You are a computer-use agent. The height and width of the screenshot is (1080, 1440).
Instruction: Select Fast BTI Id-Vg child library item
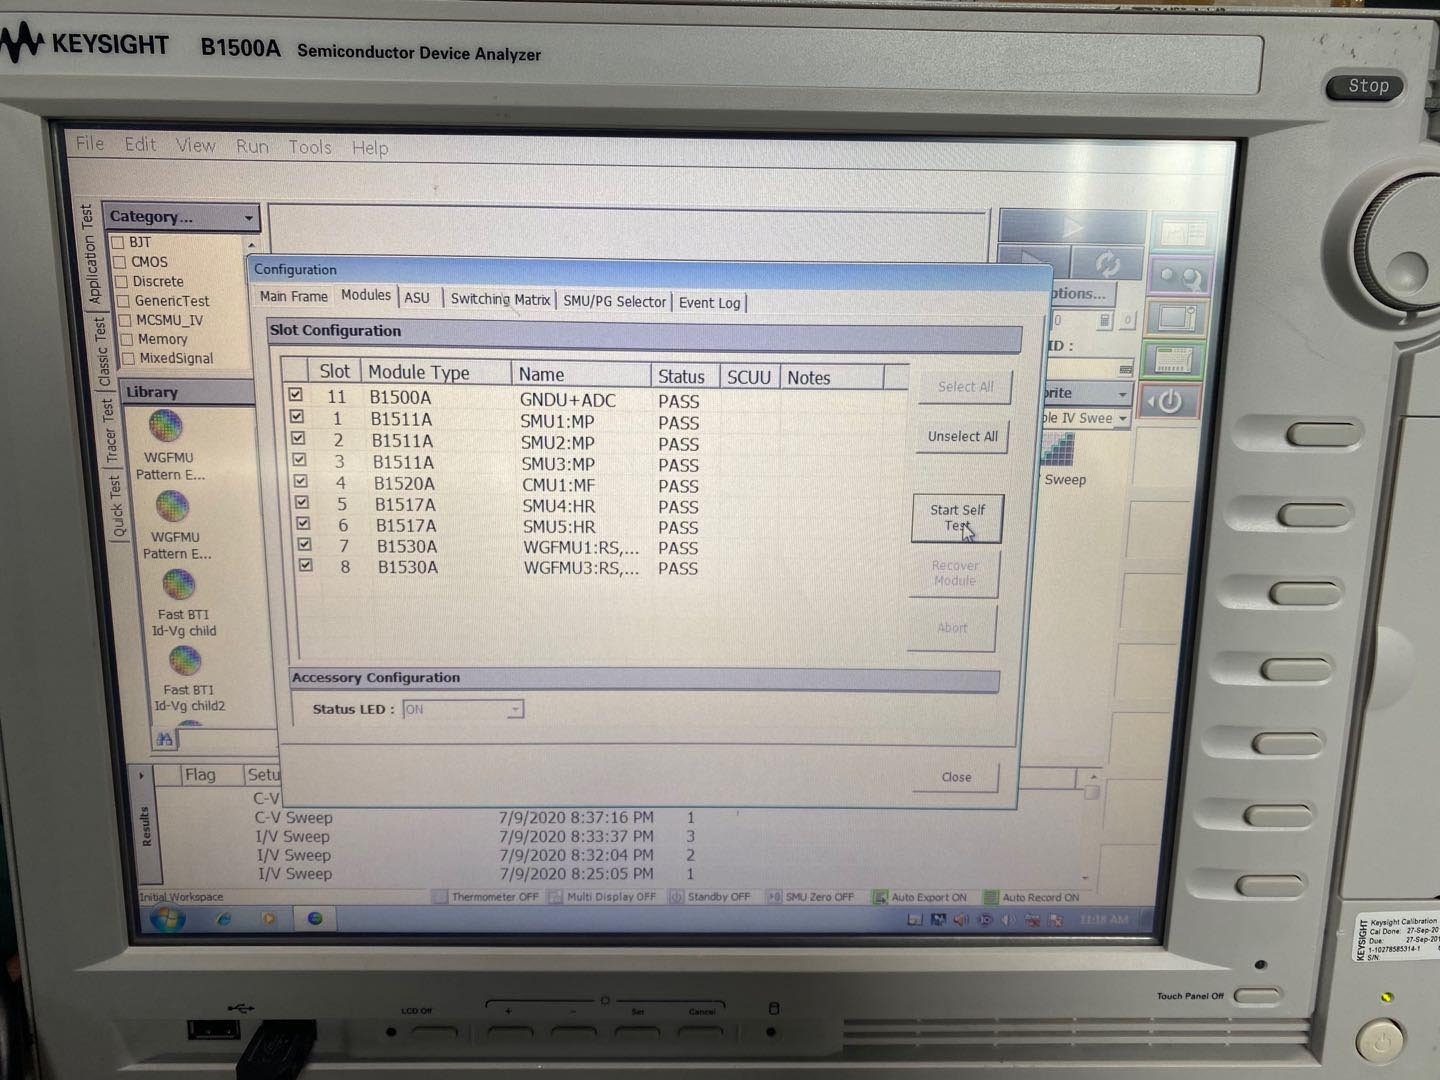click(182, 603)
